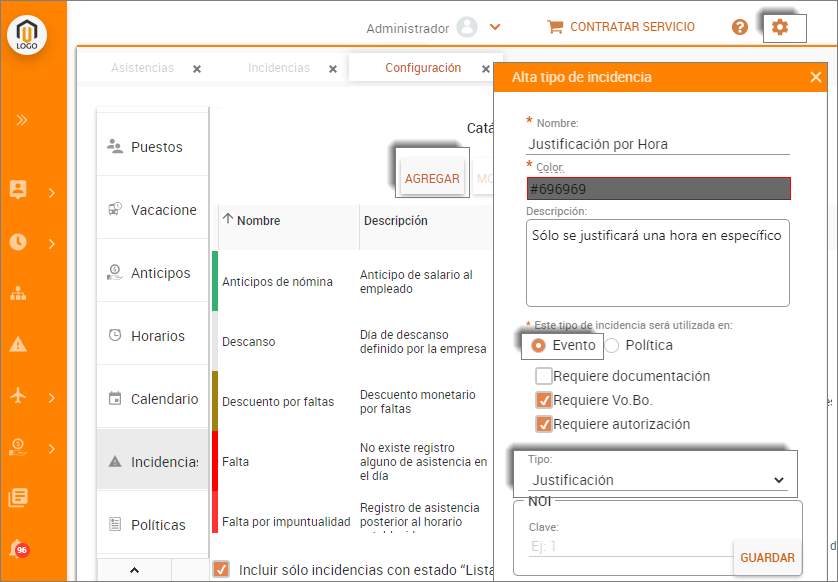The height and width of the screenshot is (582, 838).
Task: Expand sidebar with double chevron icon
Action: click(x=22, y=120)
